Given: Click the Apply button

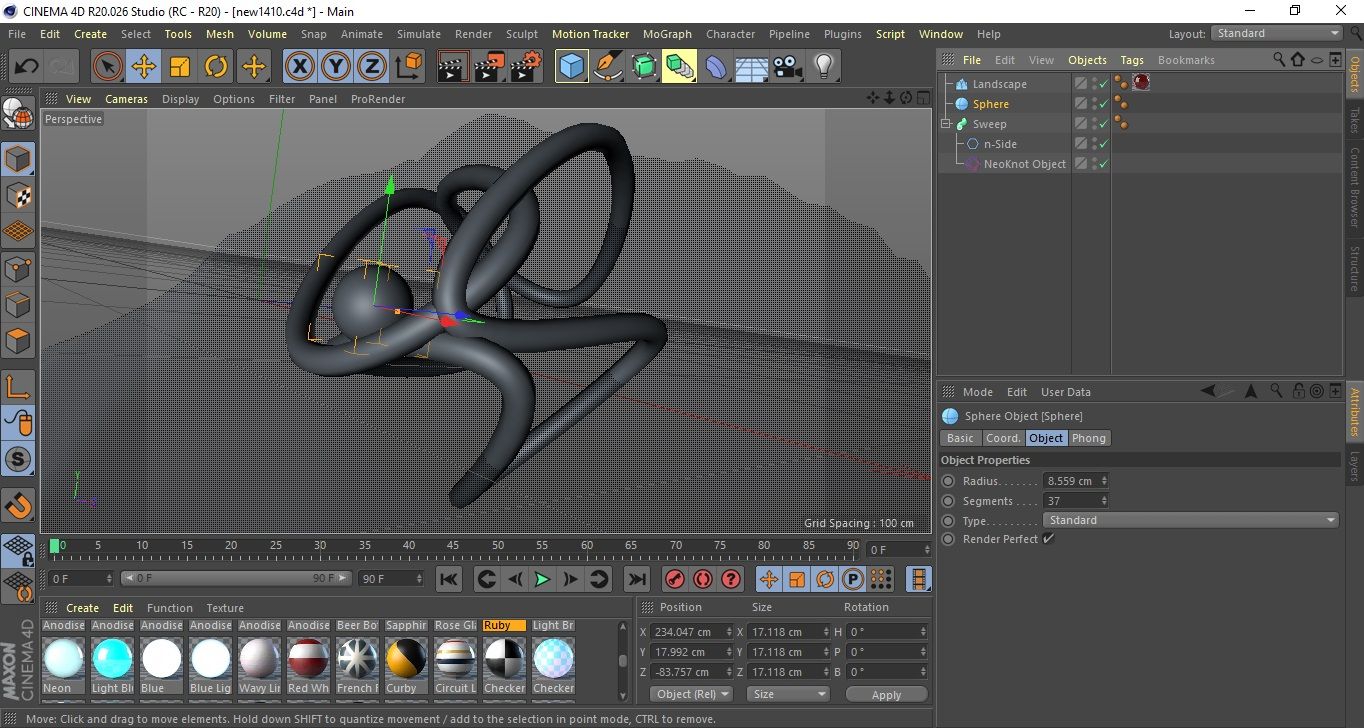Looking at the screenshot, I should 886,694.
